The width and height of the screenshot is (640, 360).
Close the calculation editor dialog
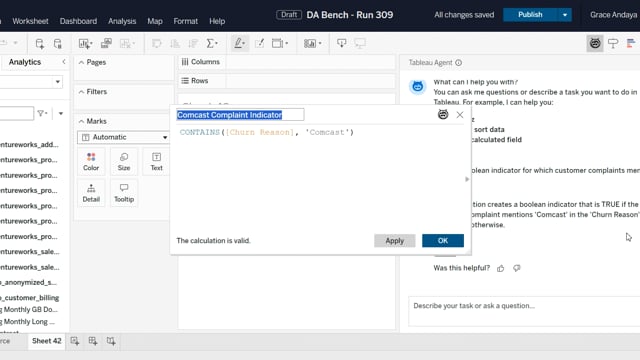460,115
